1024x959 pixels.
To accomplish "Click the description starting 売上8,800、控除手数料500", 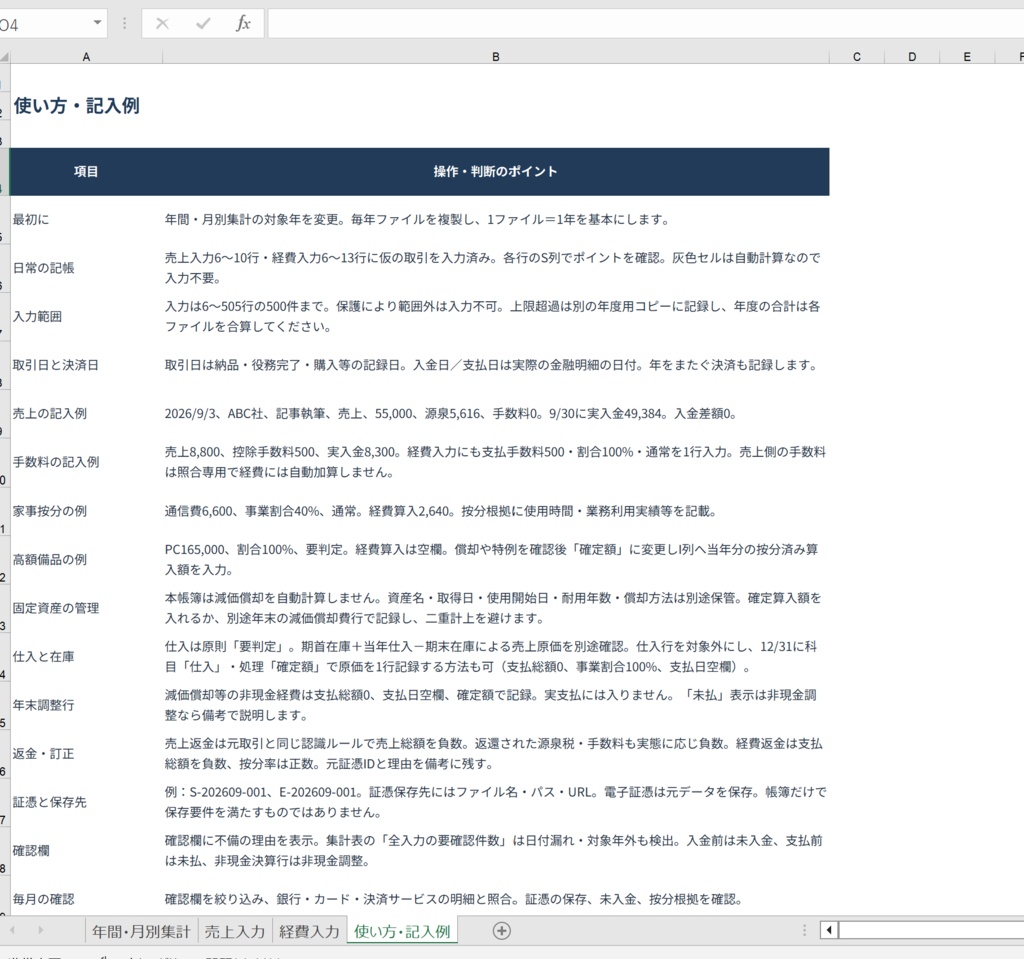I will point(496,462).
